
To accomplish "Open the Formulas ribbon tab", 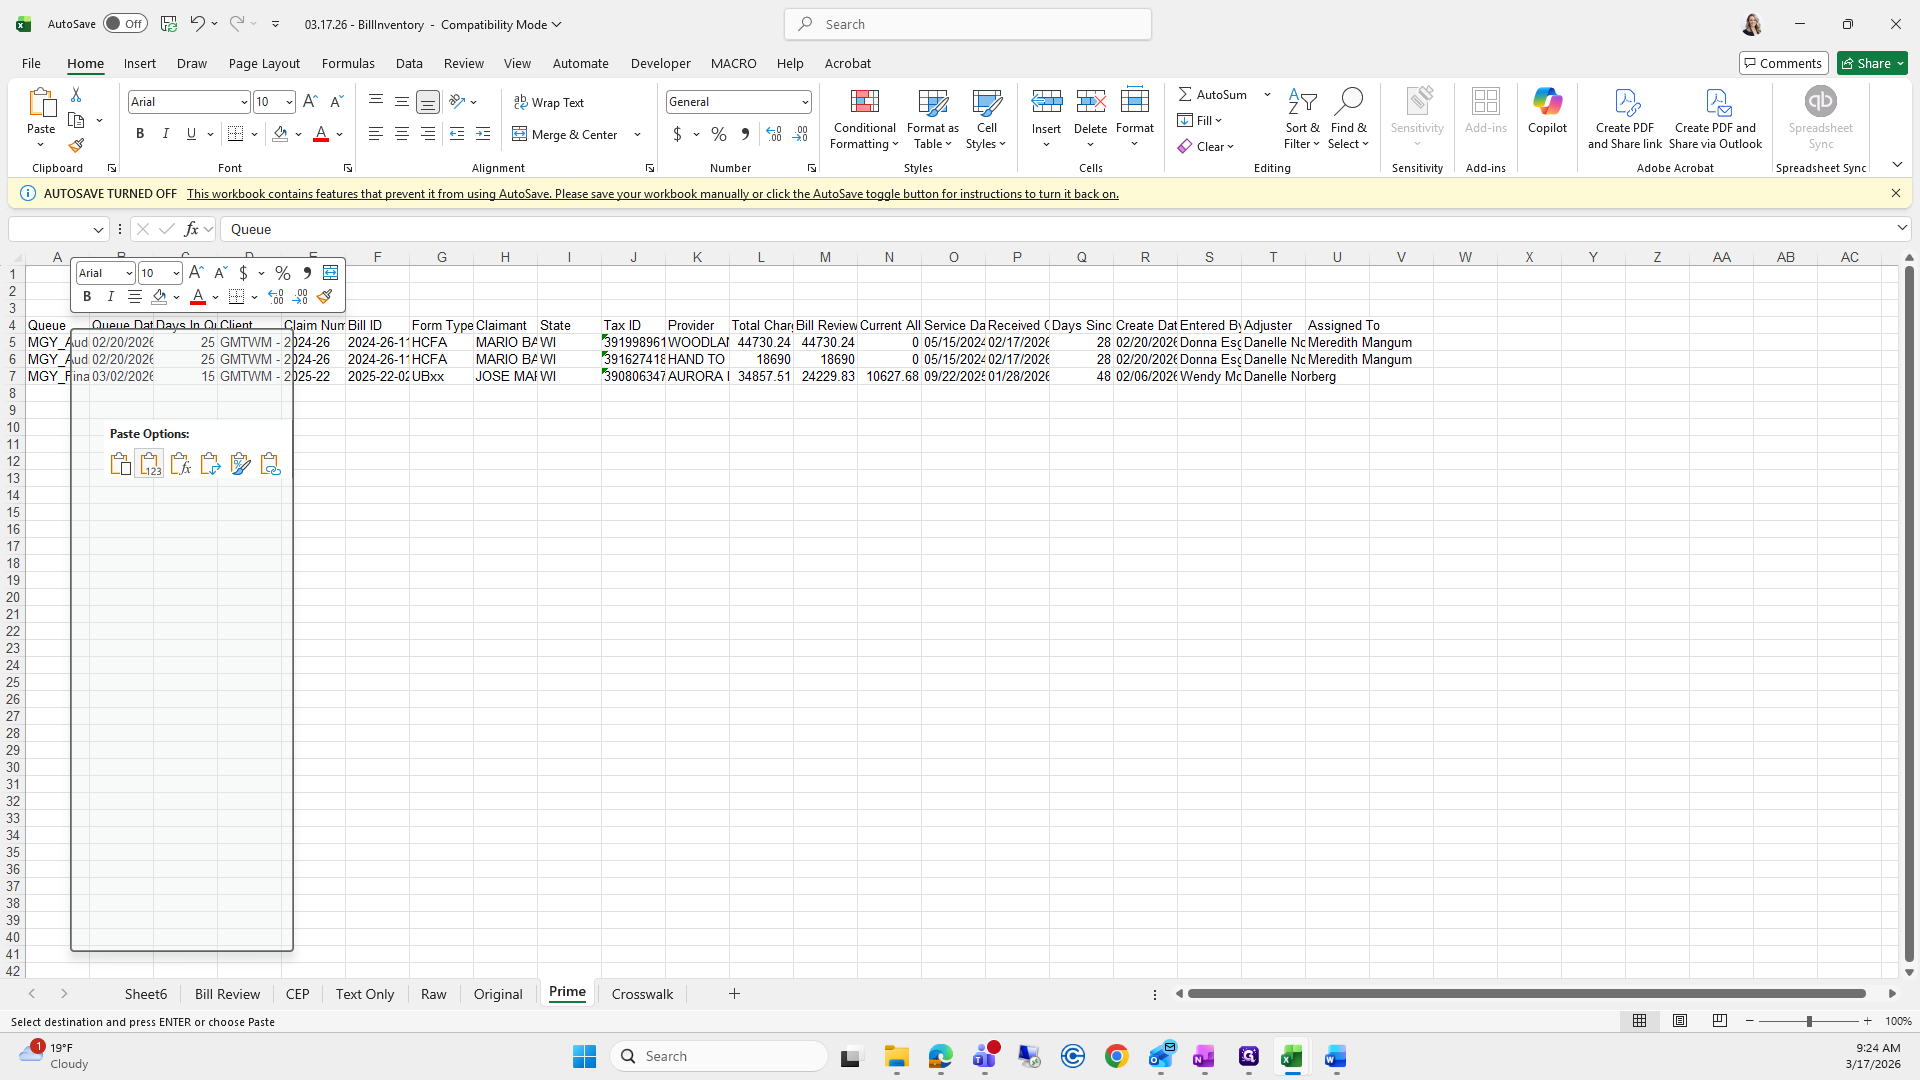I will pyautogui.click(x=348, y=63).
